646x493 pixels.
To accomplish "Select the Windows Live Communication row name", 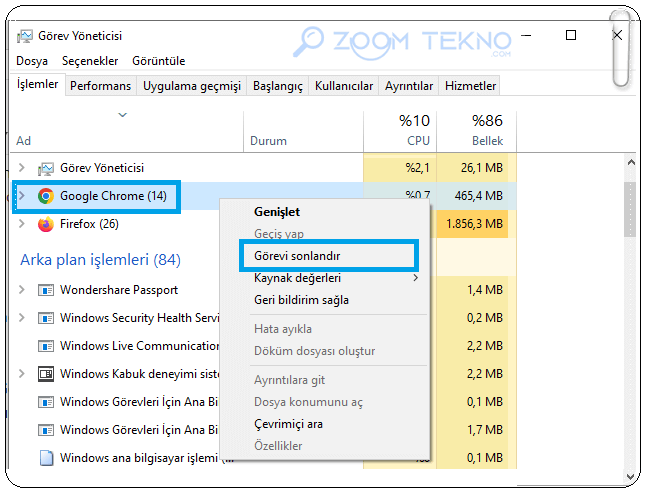I will (140, 346).
